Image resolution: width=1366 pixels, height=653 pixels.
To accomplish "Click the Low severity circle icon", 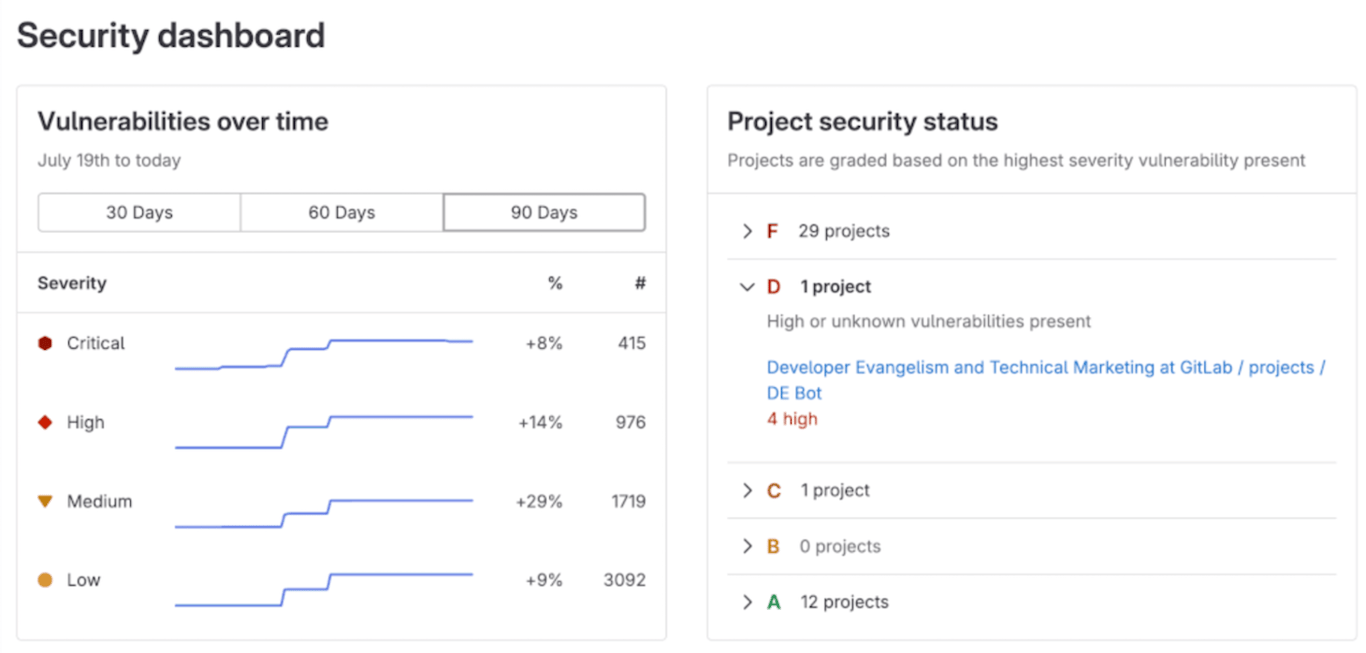I will point(44,580).
